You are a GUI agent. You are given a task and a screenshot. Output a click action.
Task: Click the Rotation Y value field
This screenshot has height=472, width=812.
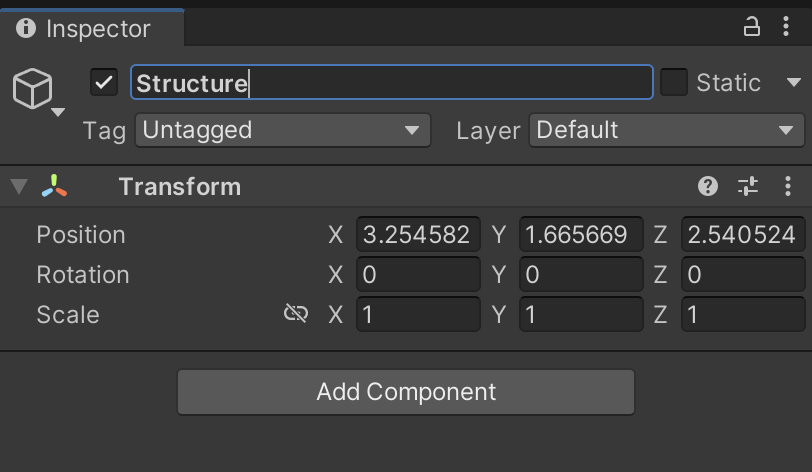(581, 274)
